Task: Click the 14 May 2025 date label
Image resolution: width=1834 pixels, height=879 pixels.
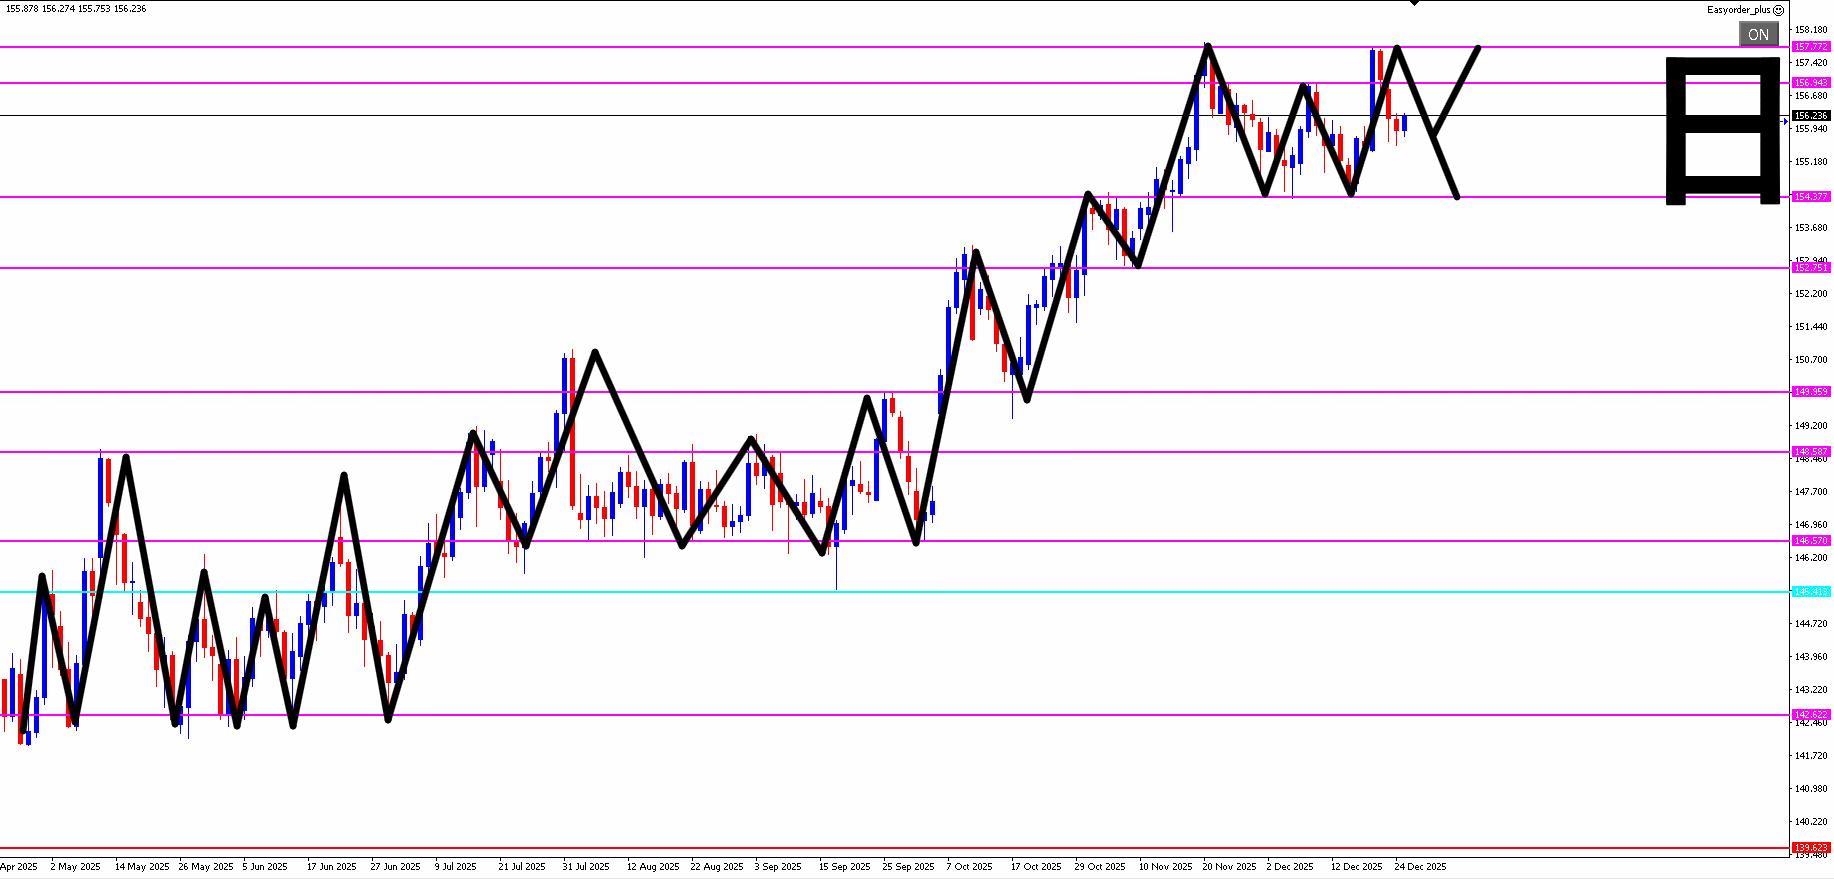Action: click(142, 867)
